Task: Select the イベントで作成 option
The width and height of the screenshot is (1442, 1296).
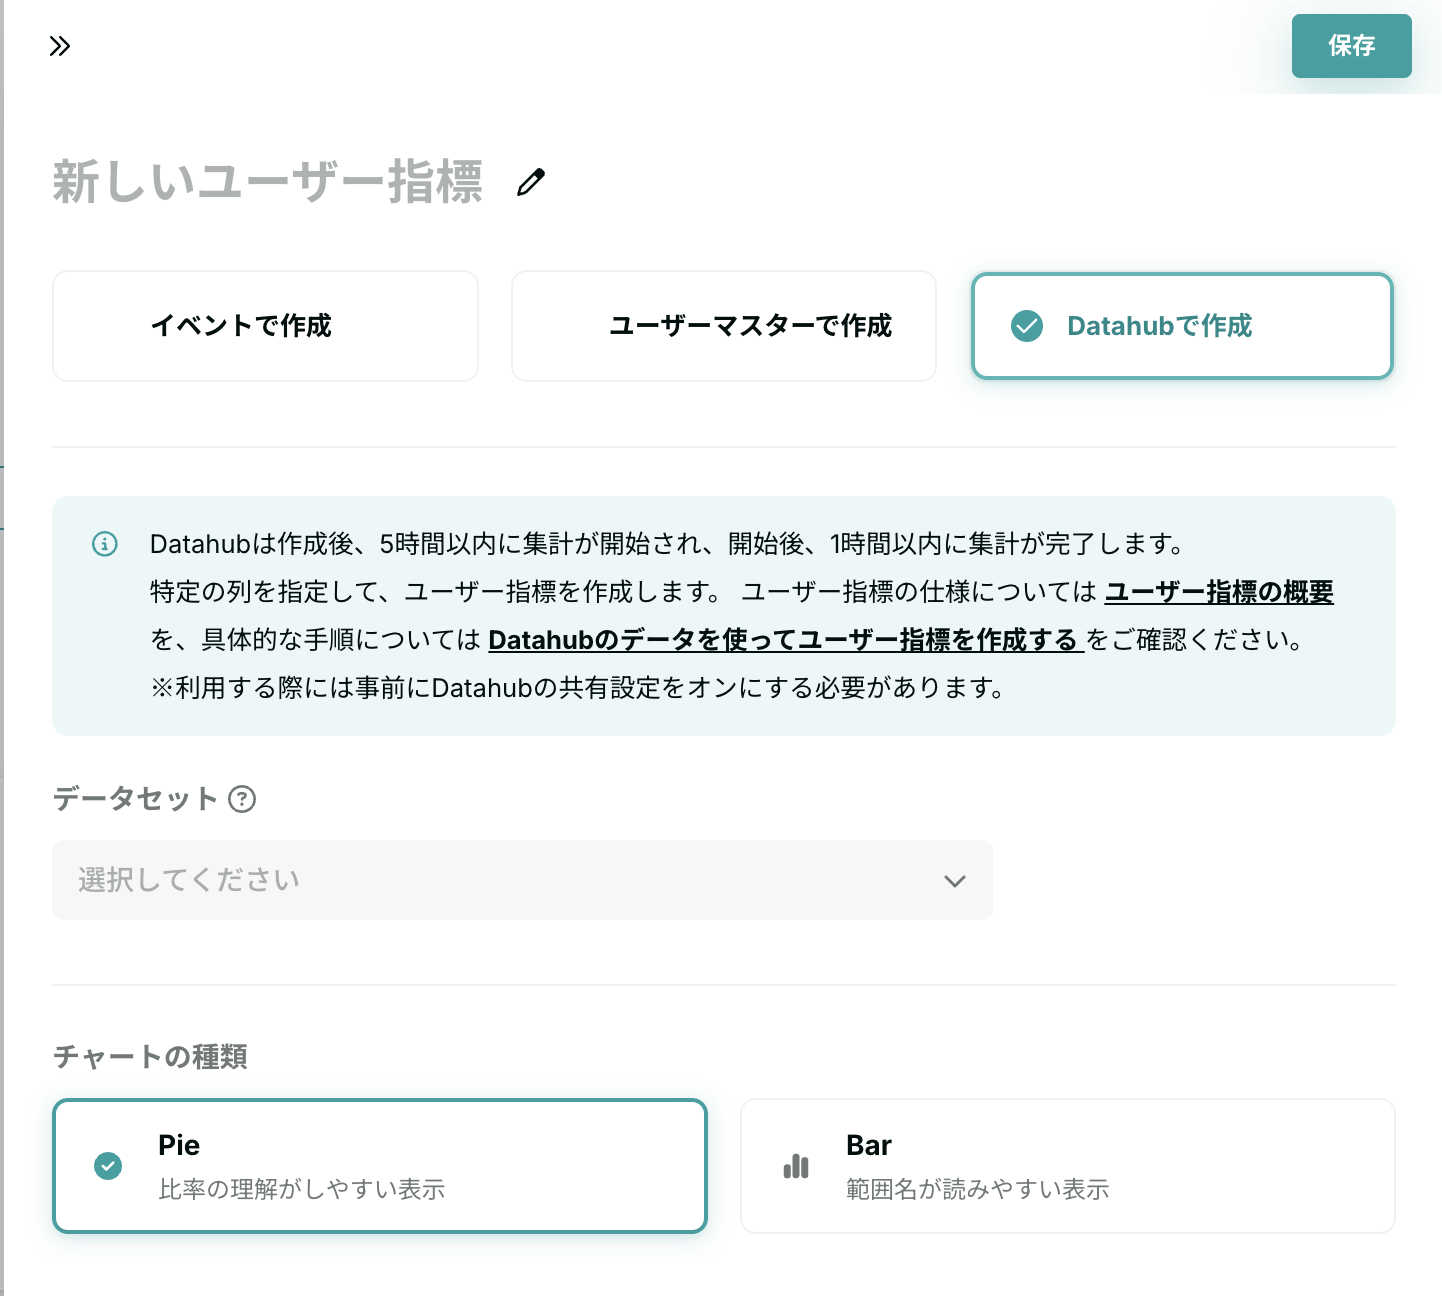Action: click(265, 326)
